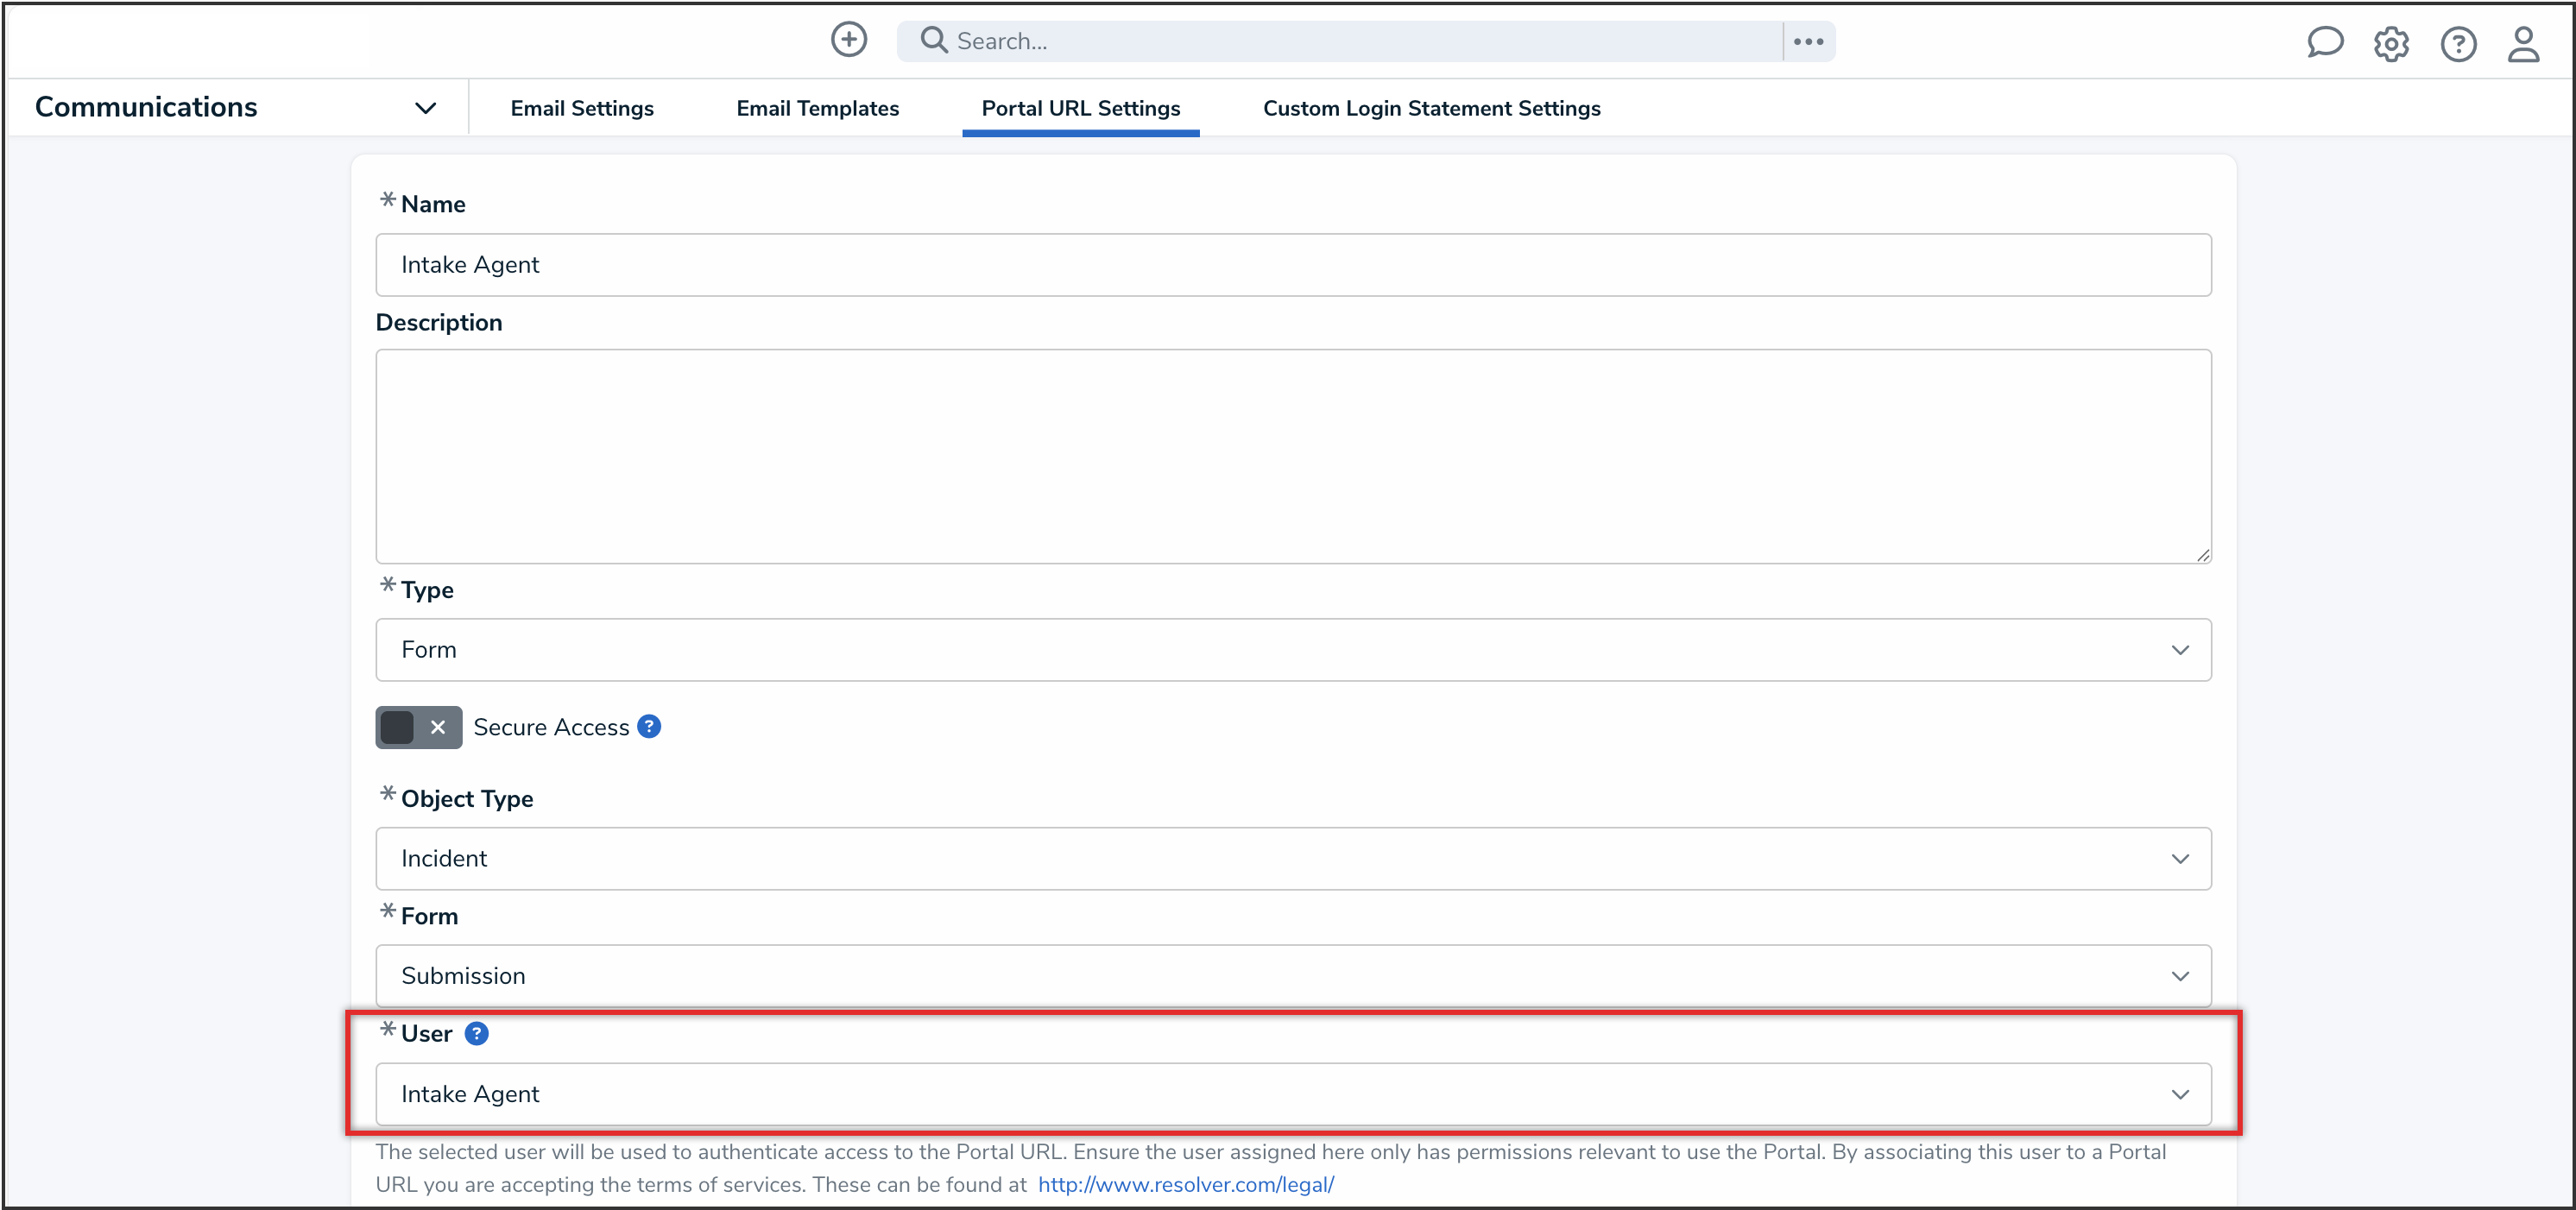Image resolution: width=2576 pixels, height=1210 pixels.
Task: Expand the Communications section dropdown
Action: coord(425,108)
